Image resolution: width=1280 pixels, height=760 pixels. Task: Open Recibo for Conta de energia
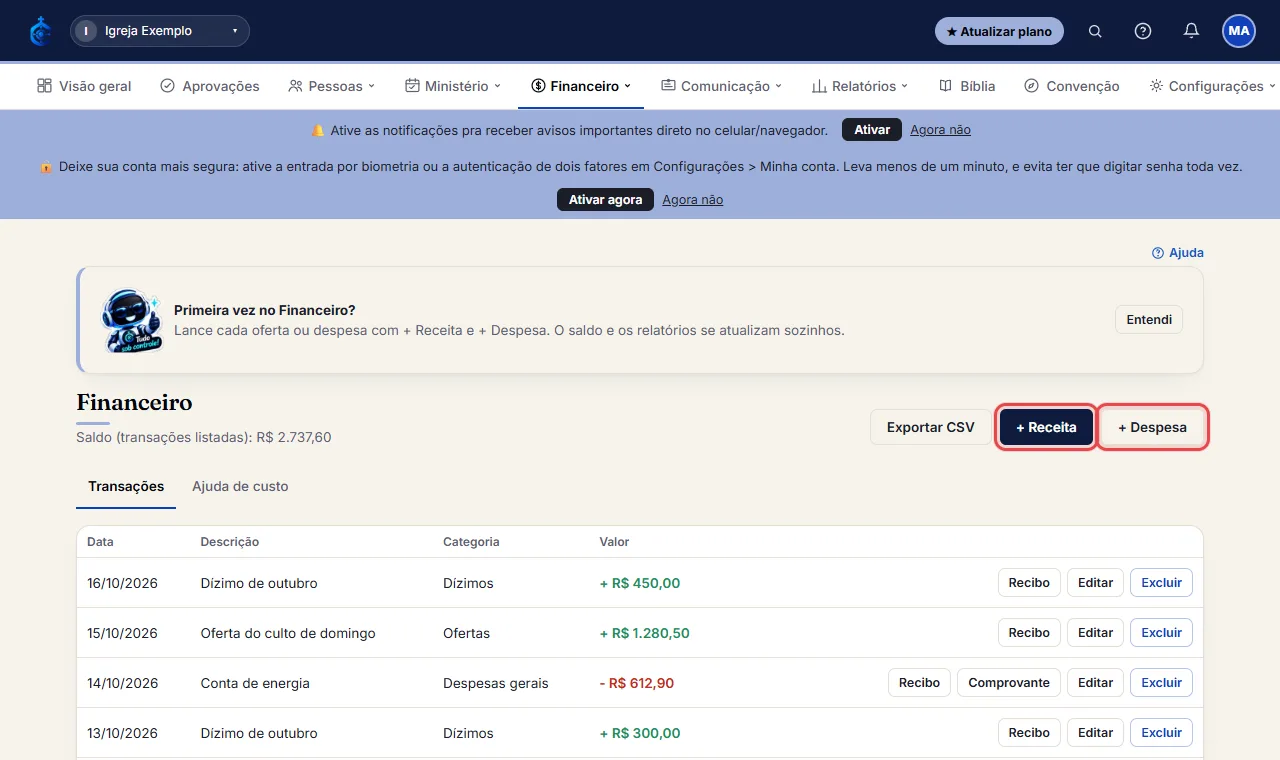pos(919,683)
